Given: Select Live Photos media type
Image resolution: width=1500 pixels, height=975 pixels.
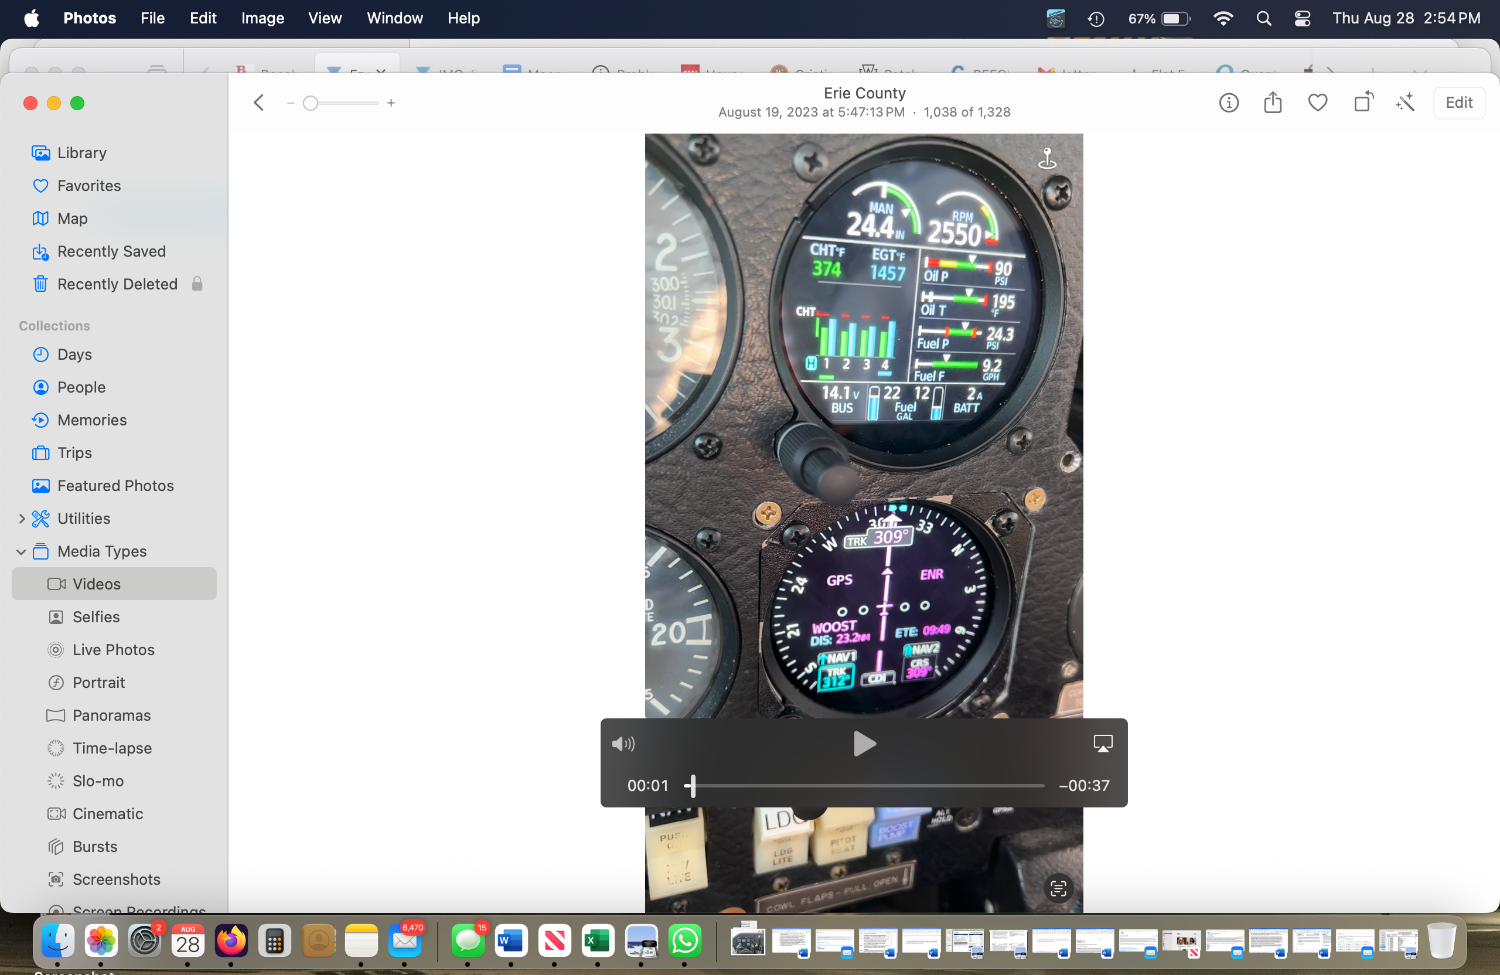Looking at the screenshot, I should 114,650.
